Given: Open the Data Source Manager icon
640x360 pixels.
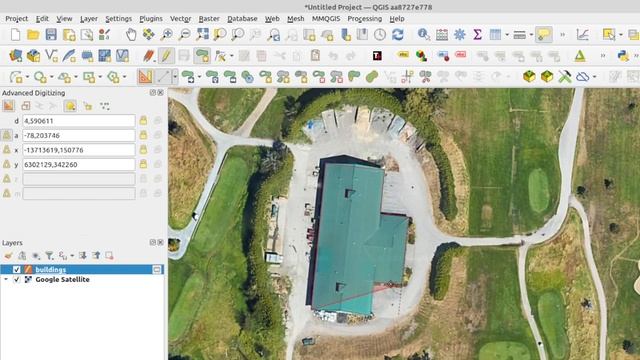Looking at the screenshot, I should (16, 56).
